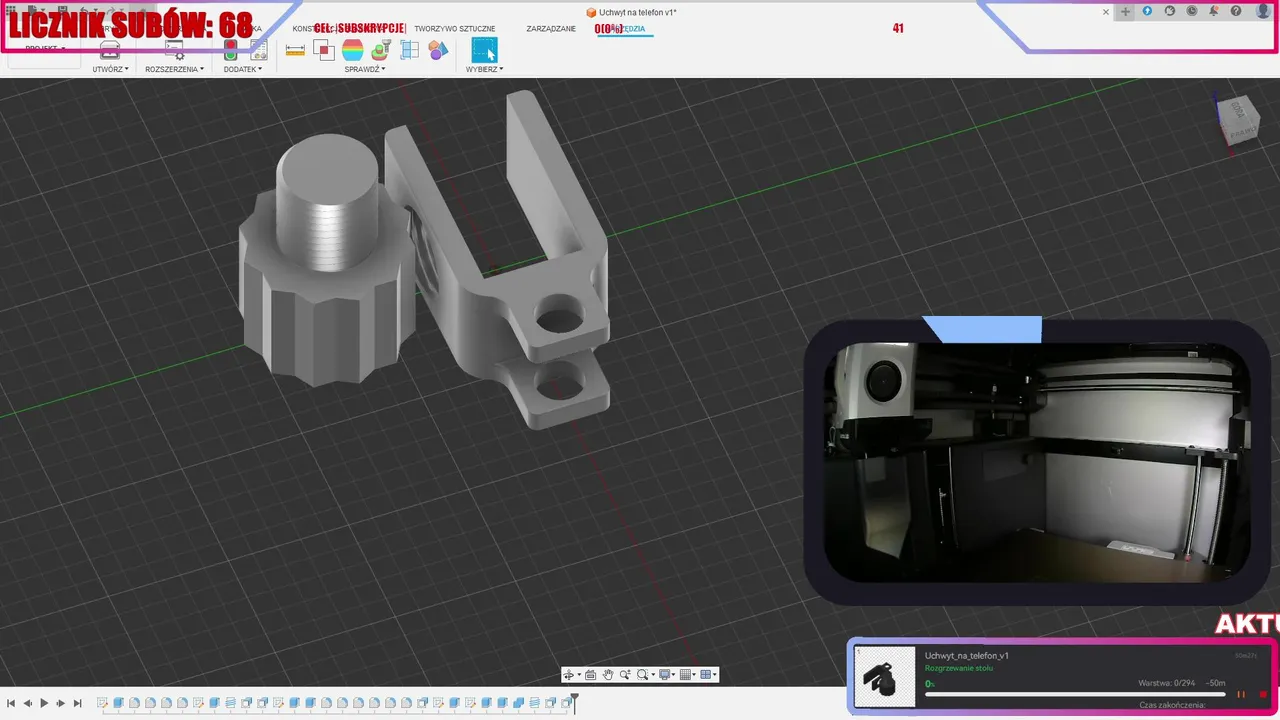This screenshot has width=1280, height=720.
Task: Jump to timeline beginning
Action: pos(11,703)
